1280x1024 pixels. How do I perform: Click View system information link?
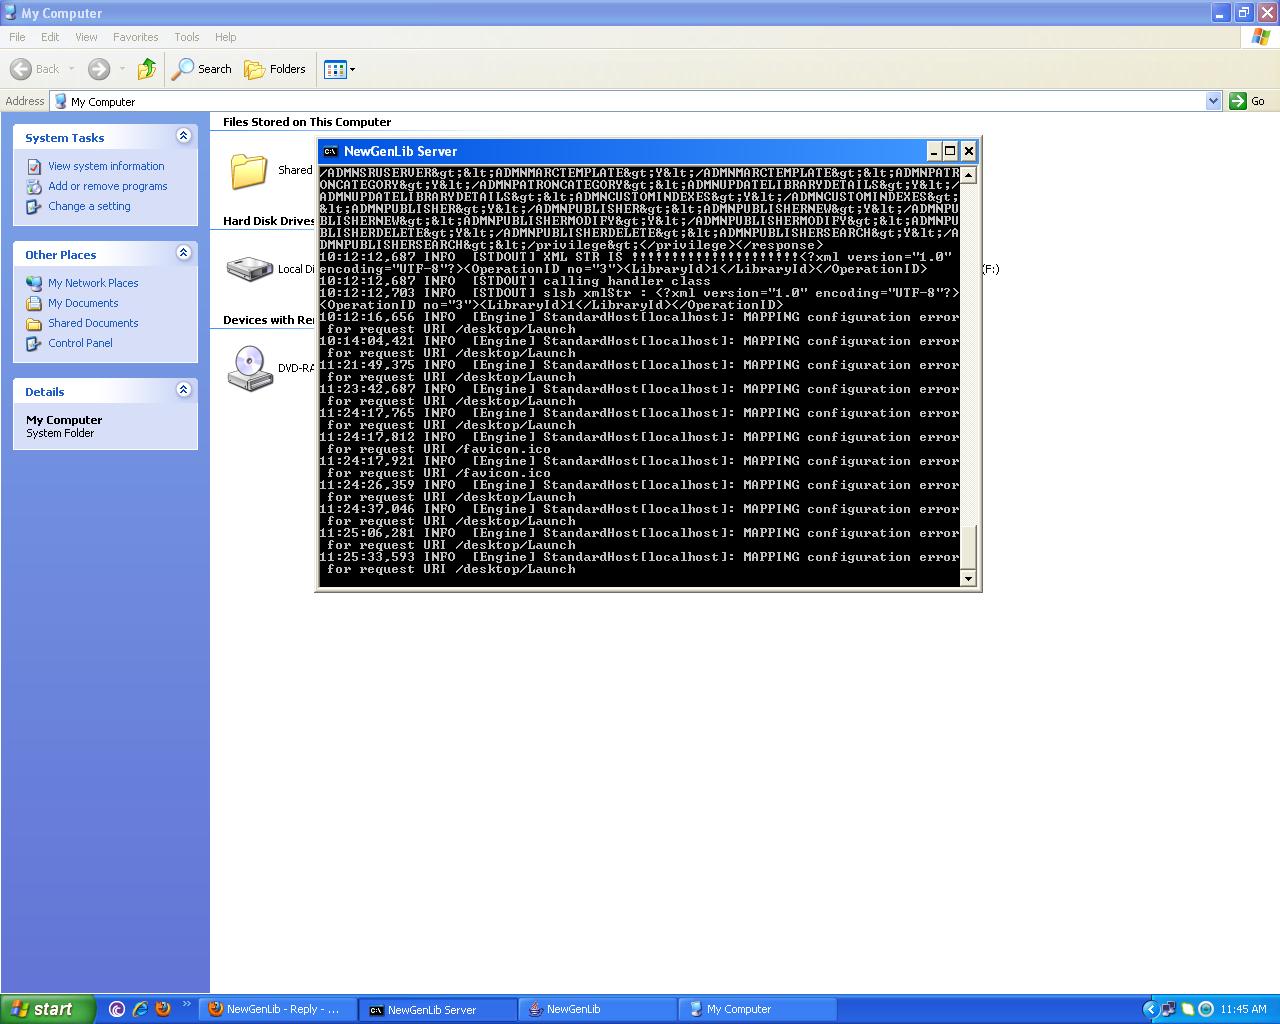point(106,166)
